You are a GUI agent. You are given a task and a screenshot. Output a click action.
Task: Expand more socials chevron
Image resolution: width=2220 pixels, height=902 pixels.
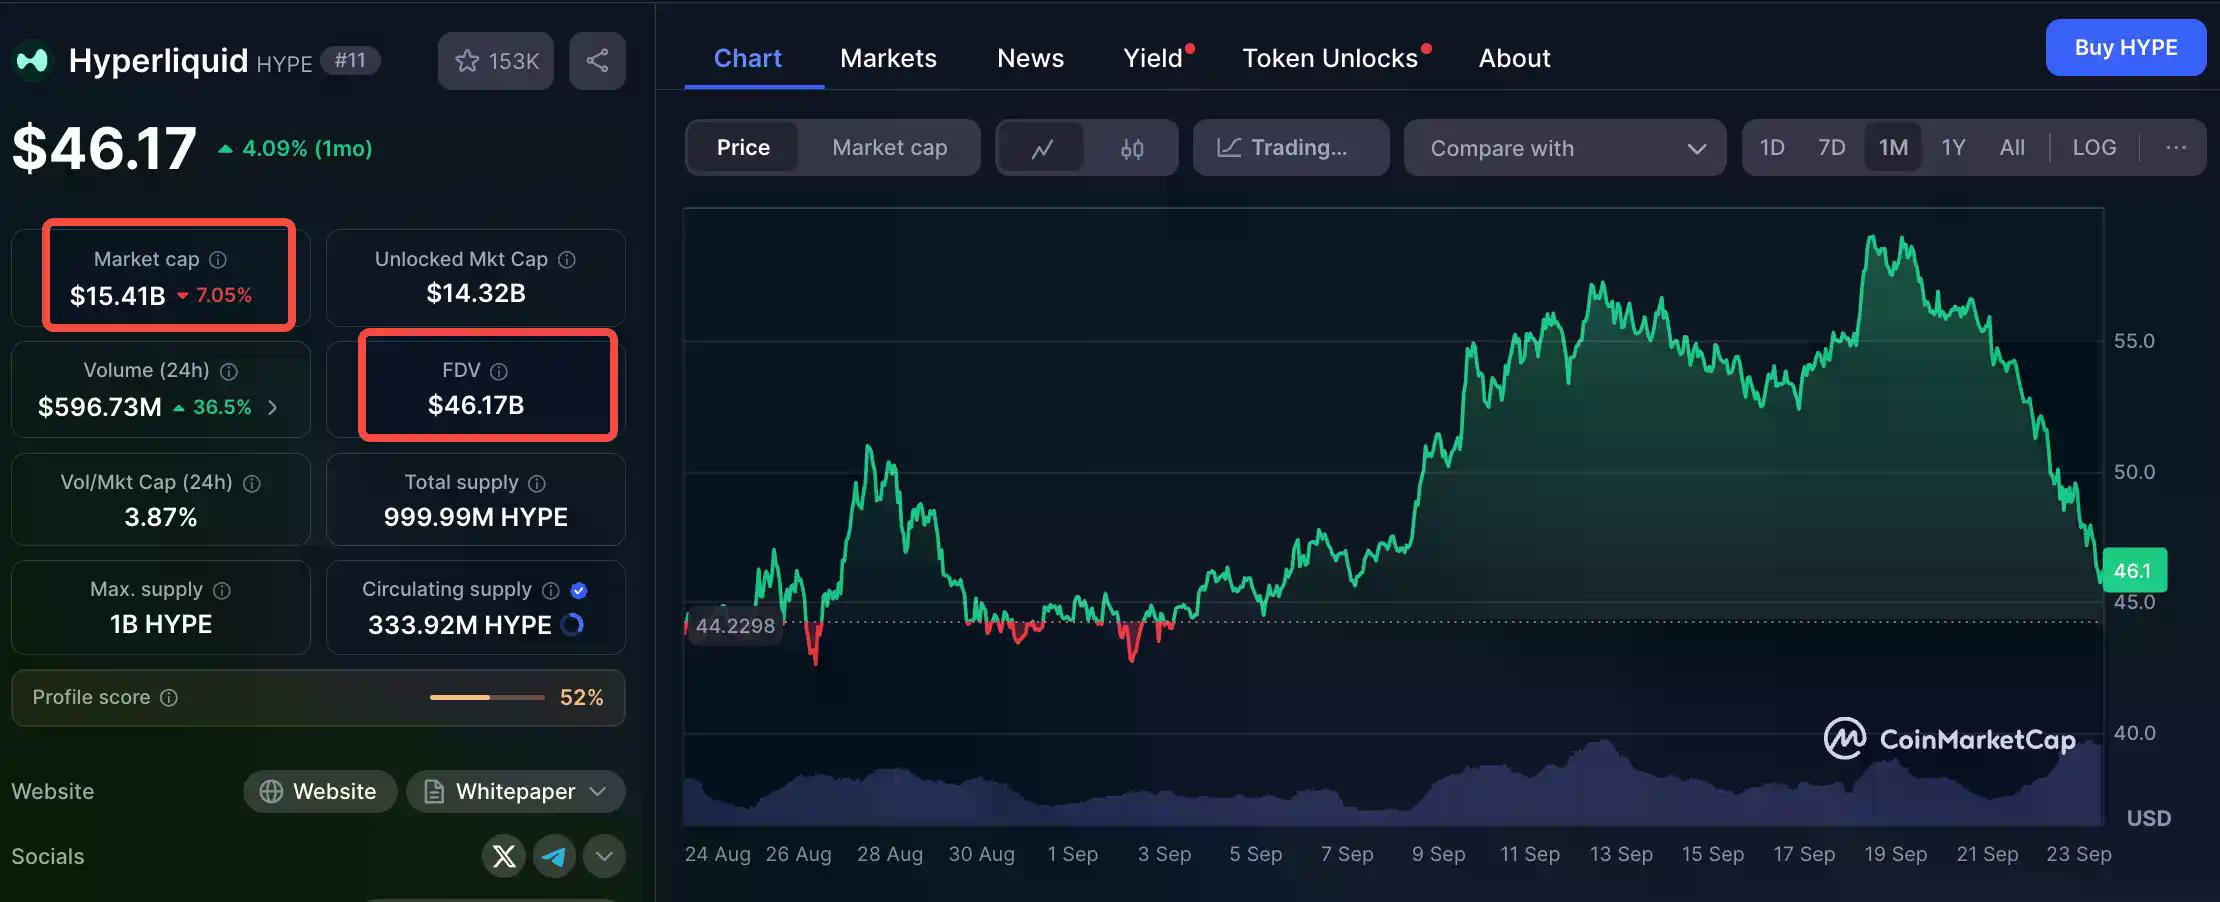pyautogui.click(x=604, y=856)
